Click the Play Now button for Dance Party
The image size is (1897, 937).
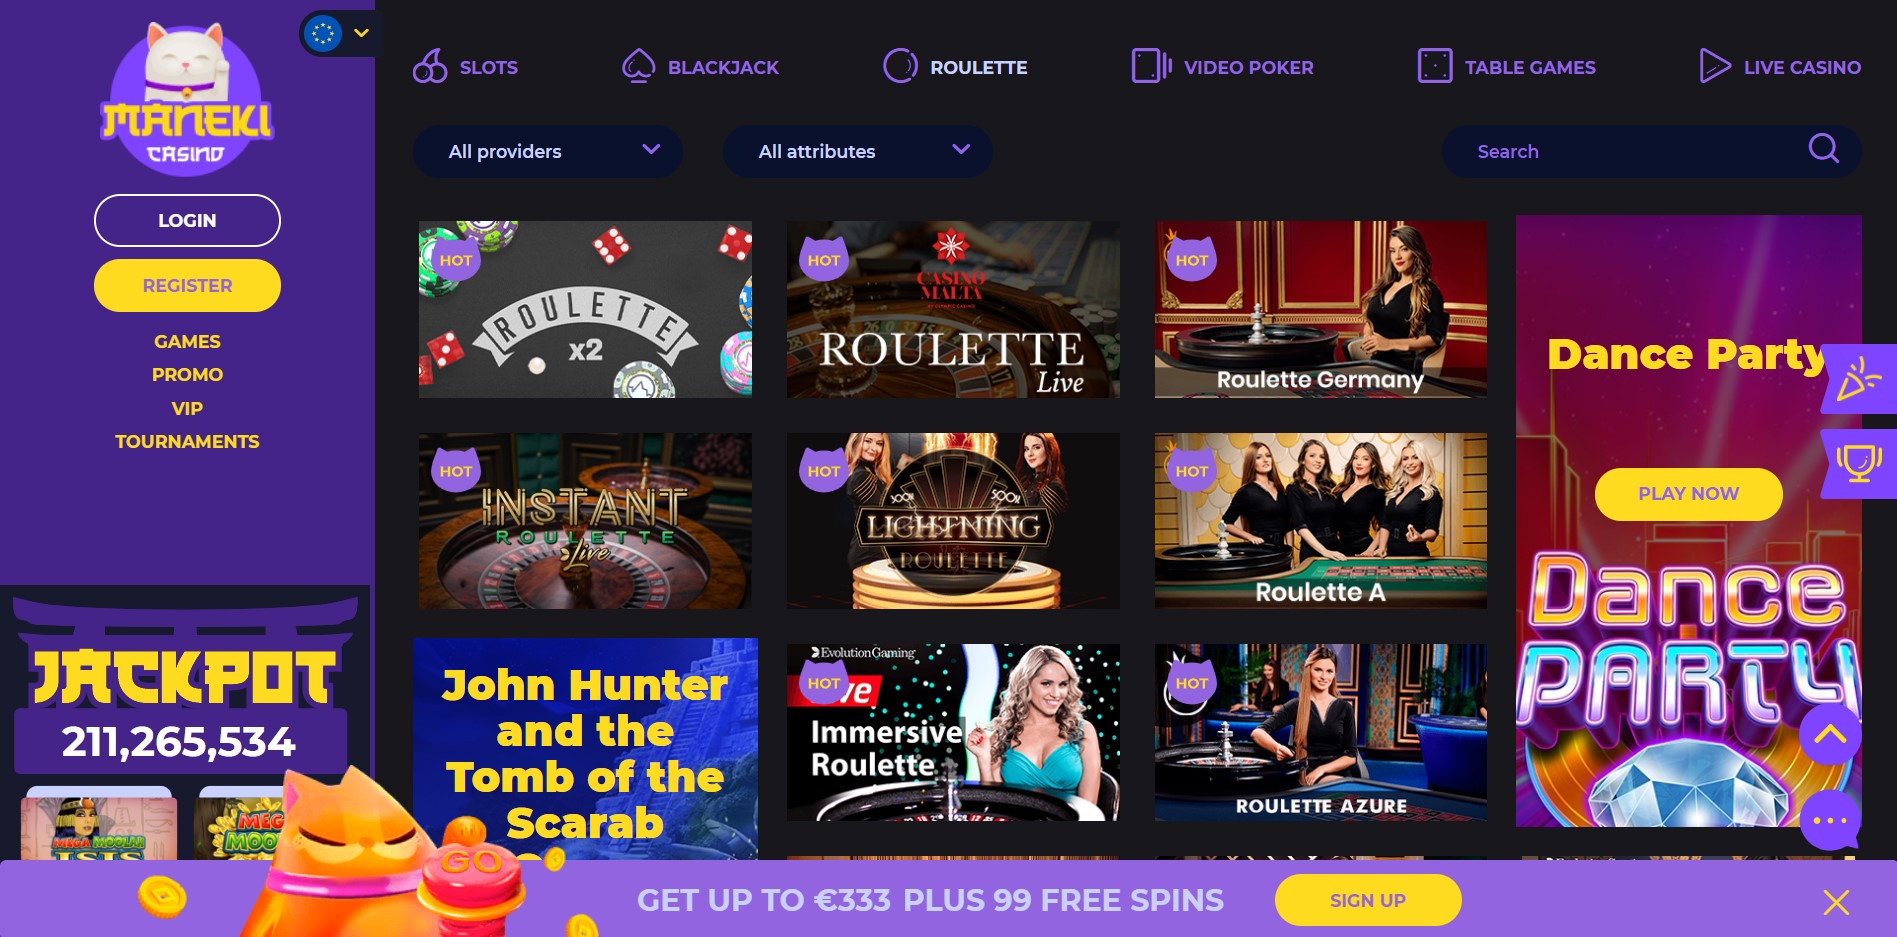coord(1688,494)
